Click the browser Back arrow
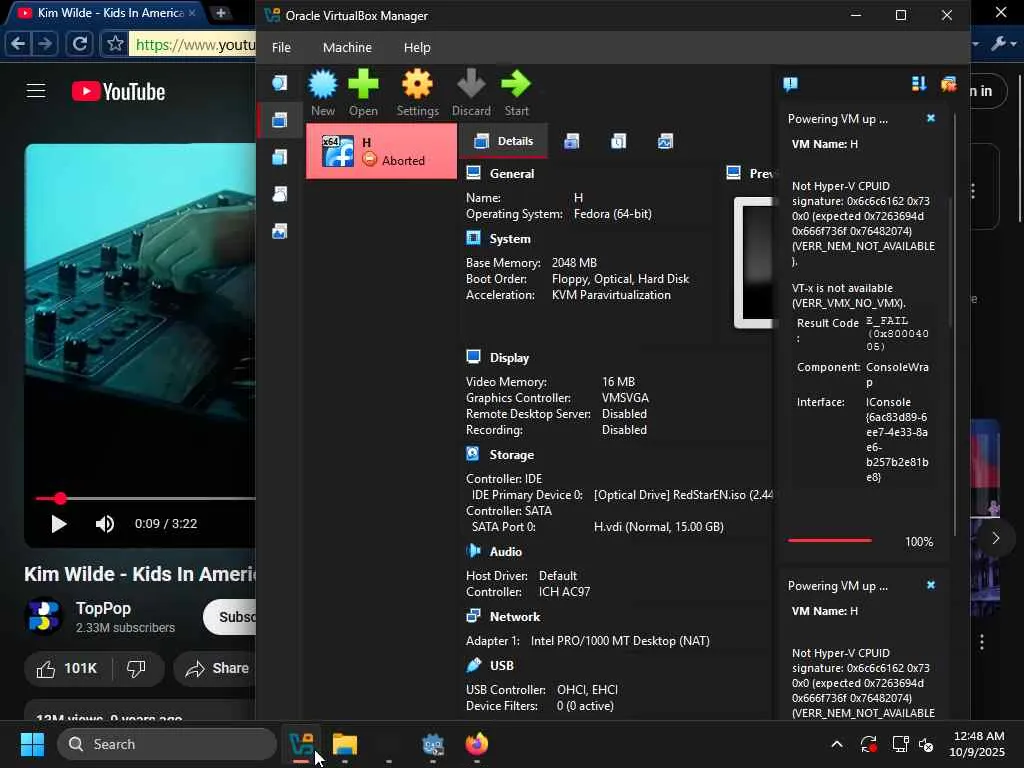1024x768 pixels. tap(18, 44)
